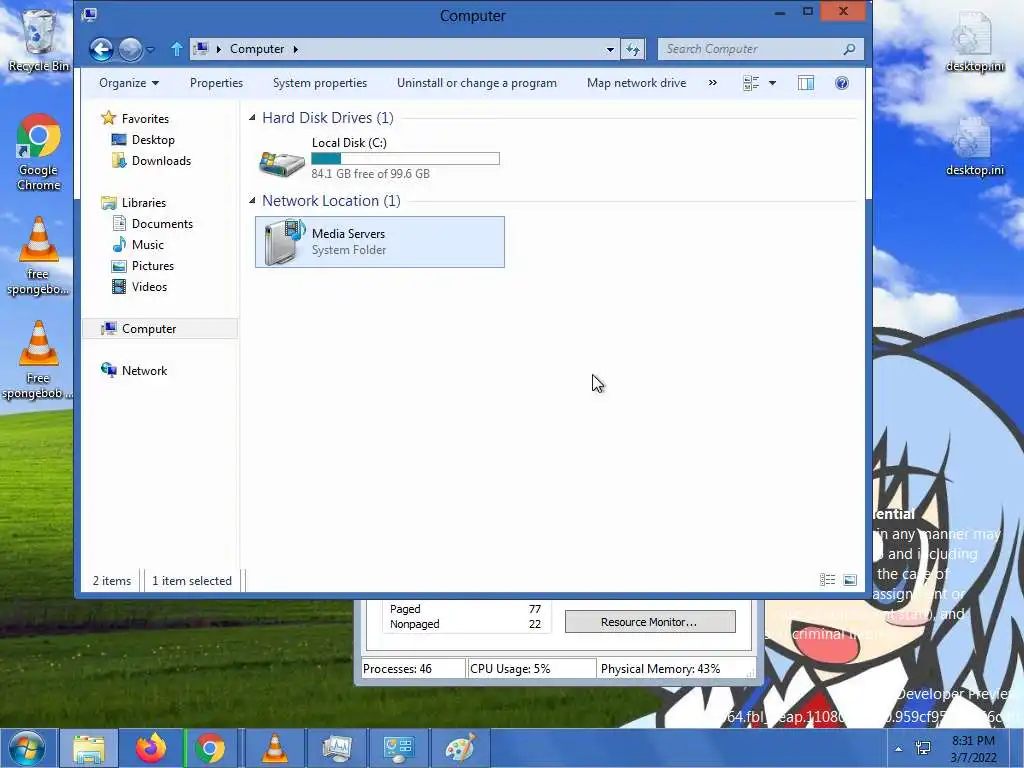The height and width of the screenshot is (768, 1024).
Task: Expand the address bar history dropdown
Action: [x=610, y=49]
